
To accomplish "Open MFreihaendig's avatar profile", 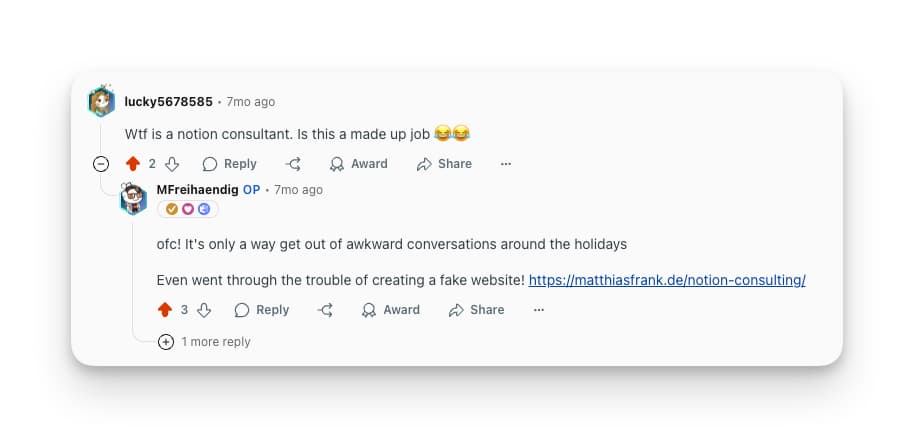I will pos(134,199).
